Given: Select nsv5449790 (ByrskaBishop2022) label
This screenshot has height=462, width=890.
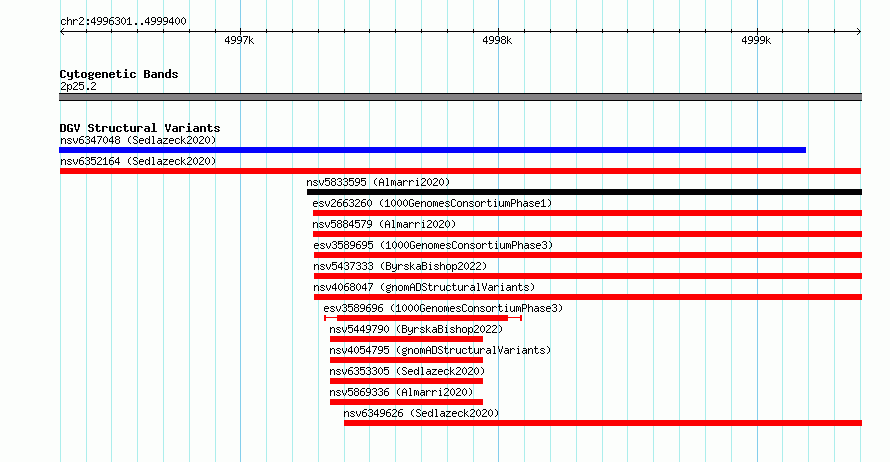Looking at the screenshot, I should (x=416, y=329).
